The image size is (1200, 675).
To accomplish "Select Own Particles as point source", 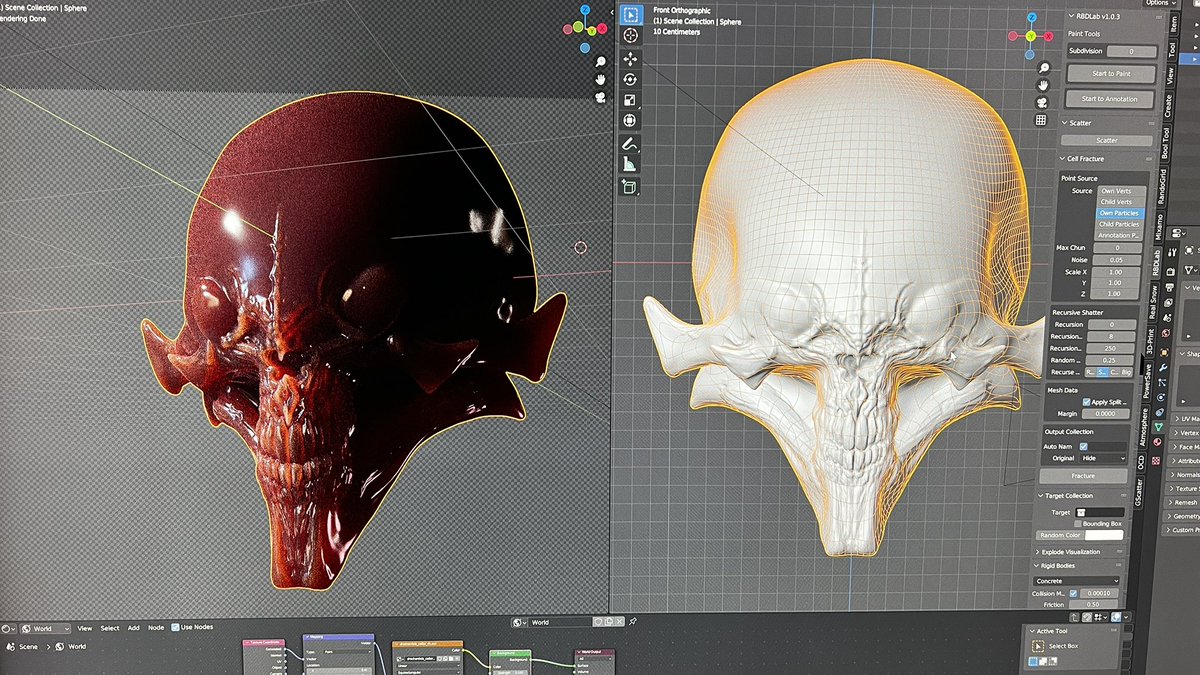I will pos(1119,213).
